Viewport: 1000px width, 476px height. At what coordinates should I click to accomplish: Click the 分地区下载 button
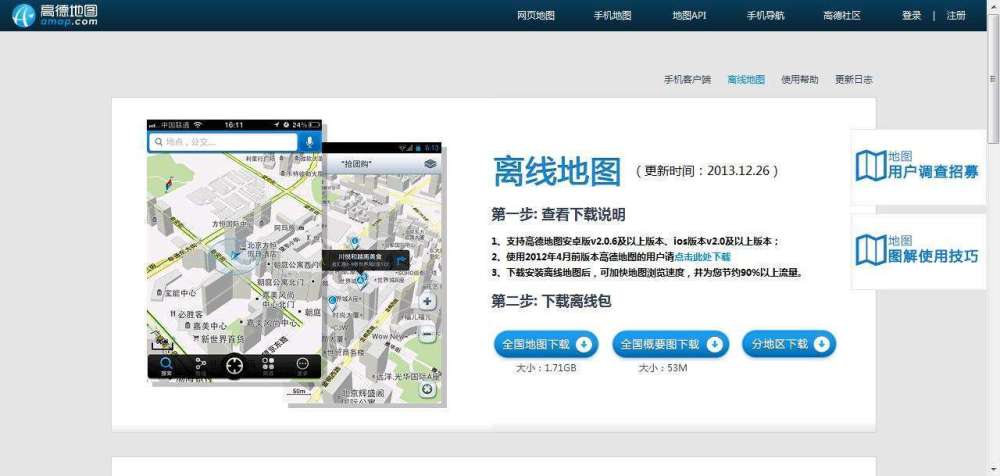coord(789,345)
